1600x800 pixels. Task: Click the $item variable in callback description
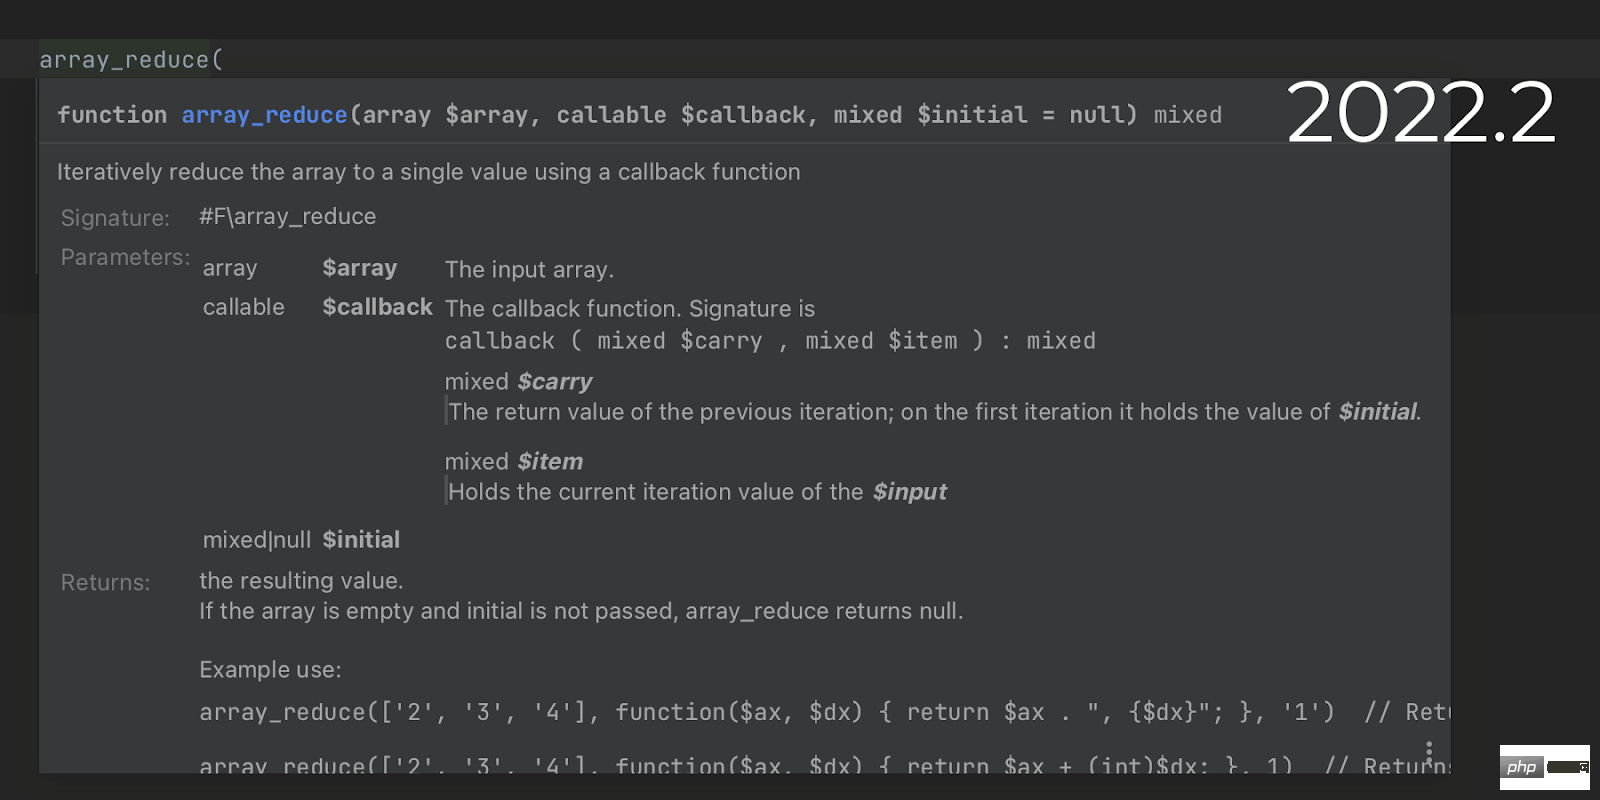click(551, 461)
